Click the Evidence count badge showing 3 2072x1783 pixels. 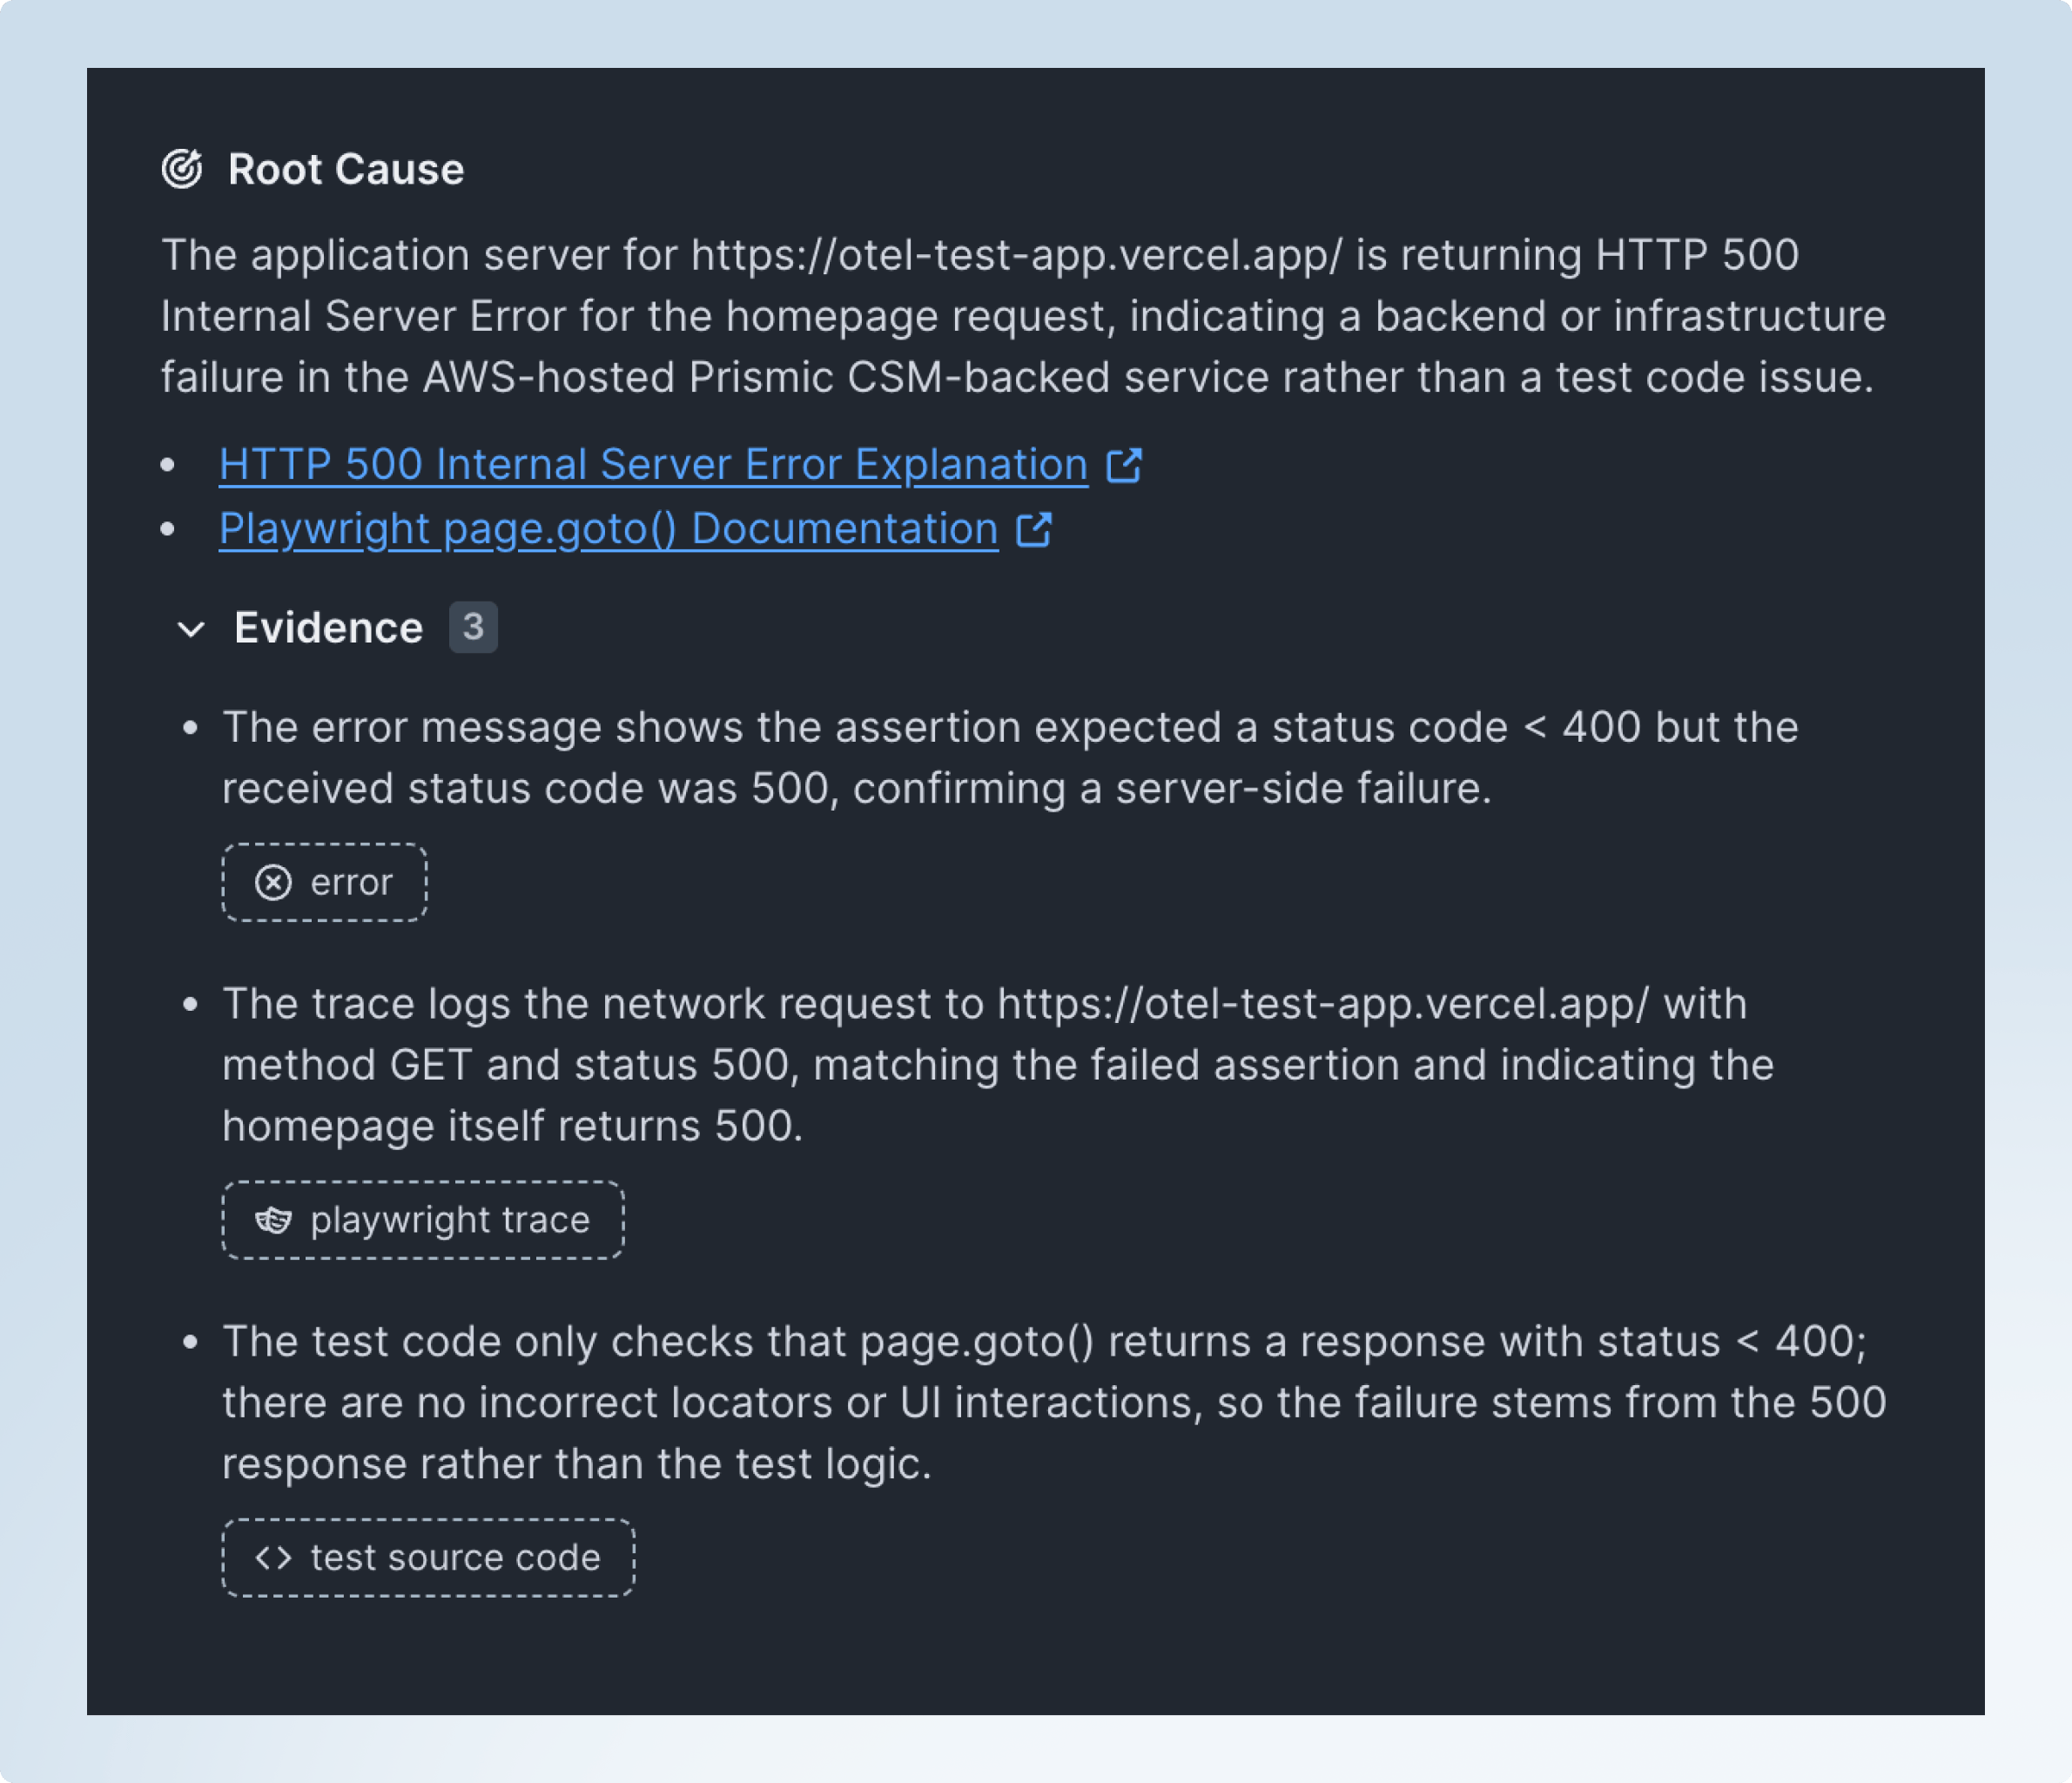click(x=473, y=627)
